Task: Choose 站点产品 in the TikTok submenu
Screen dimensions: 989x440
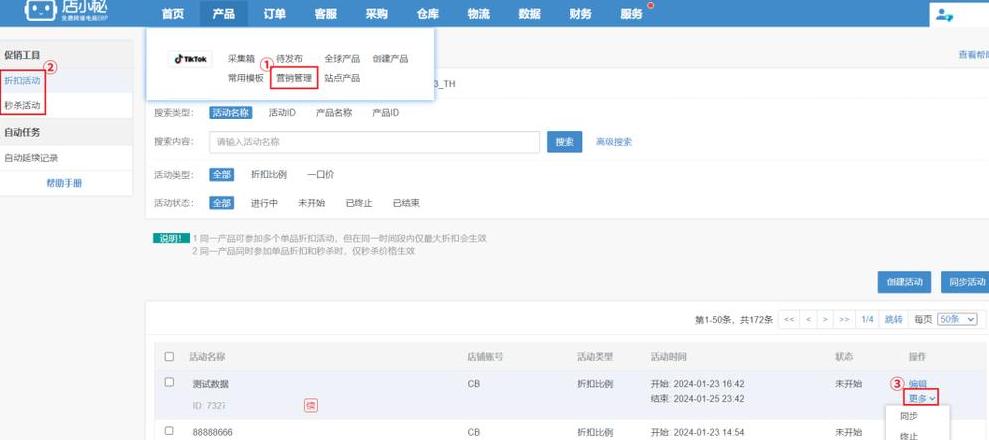Action: 342,78
